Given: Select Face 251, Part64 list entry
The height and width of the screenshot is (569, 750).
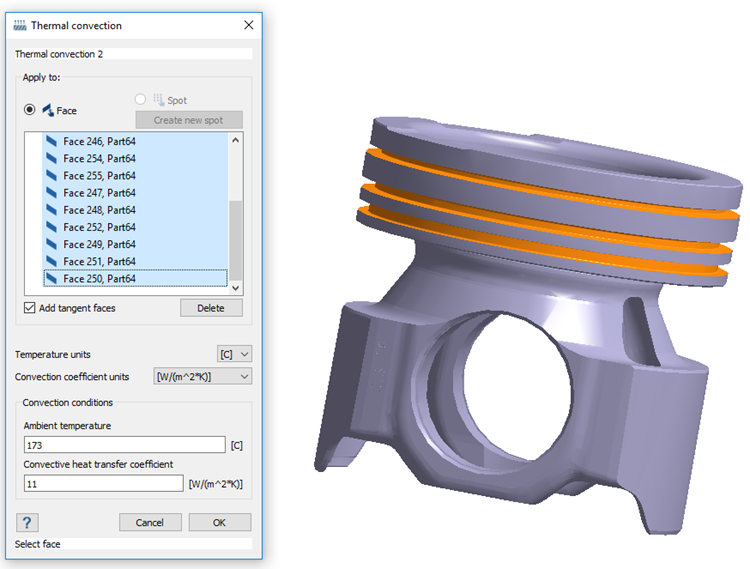Looking at the screenshot, I should [98, 261].
